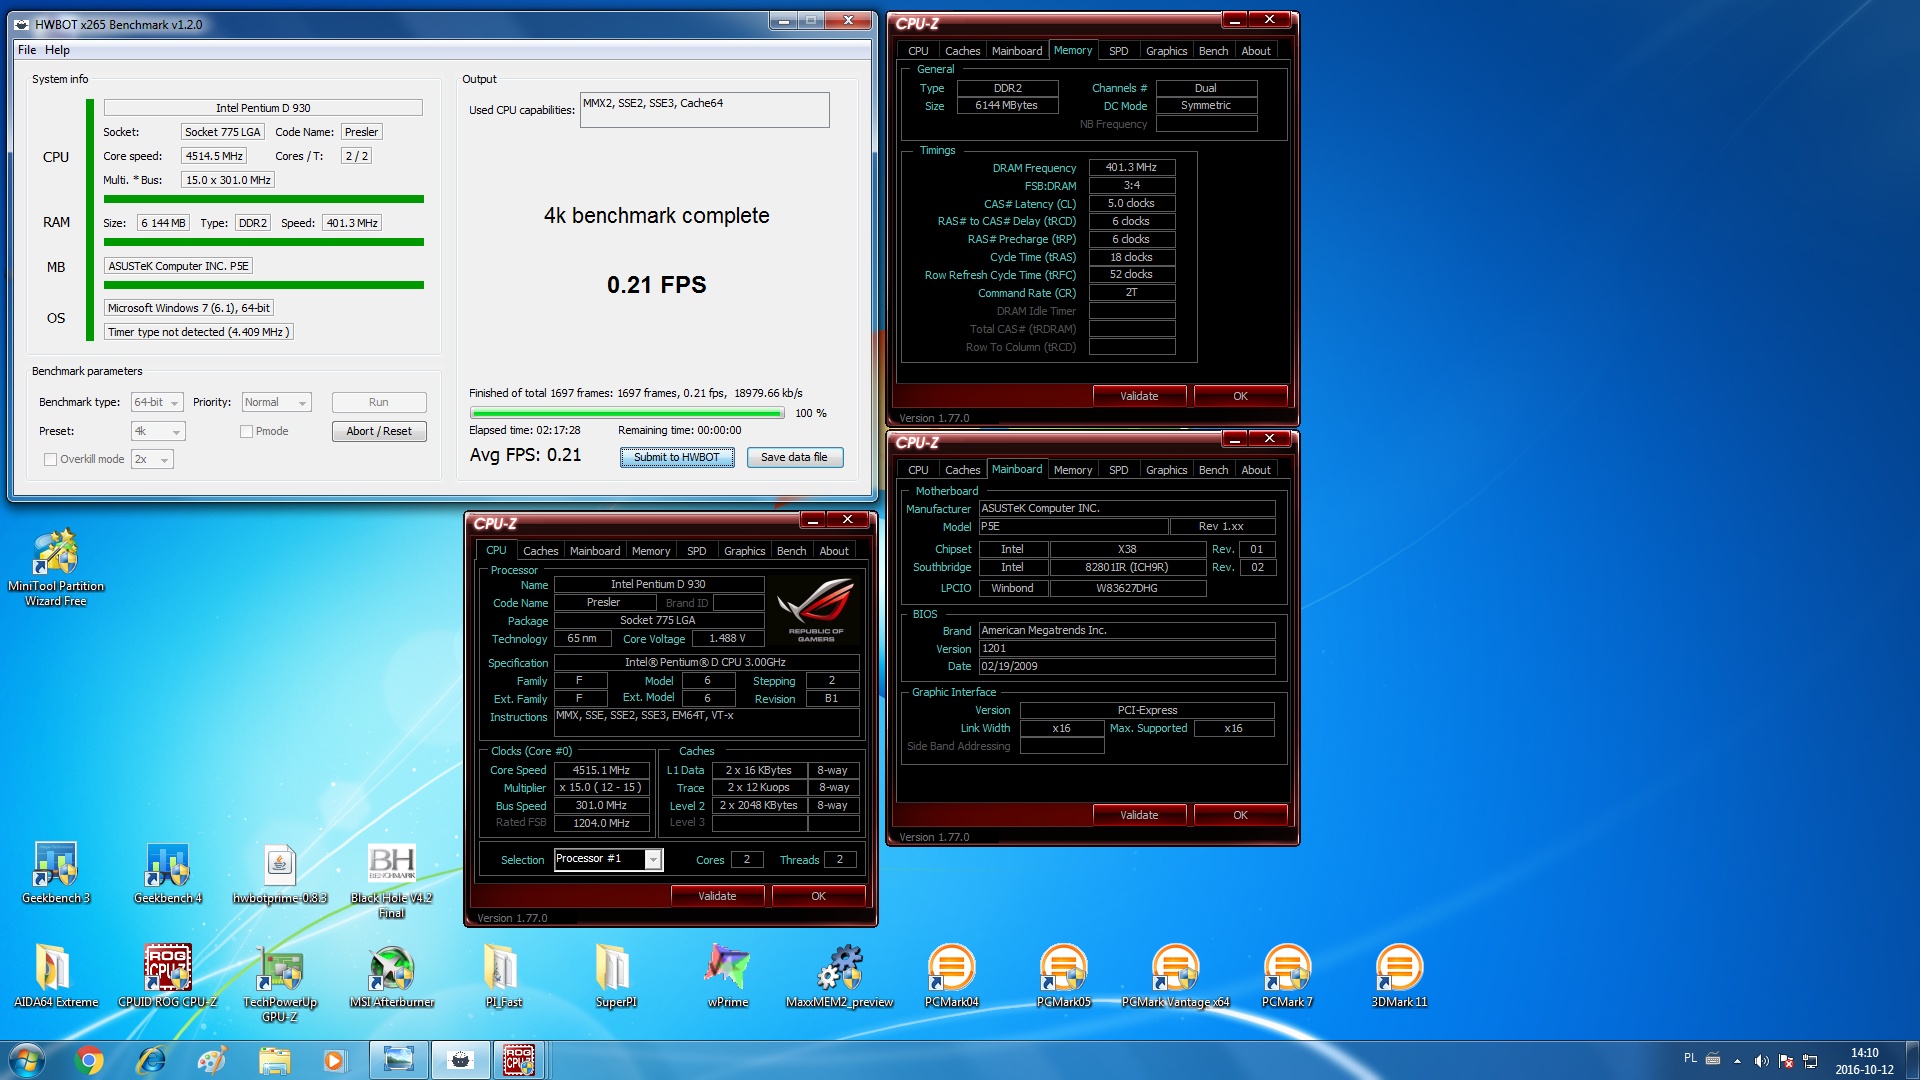Switch to ROG CPU-Z taskbar button
The width and height of the screenshot is (1920, 1080).
pos(519,1060)
